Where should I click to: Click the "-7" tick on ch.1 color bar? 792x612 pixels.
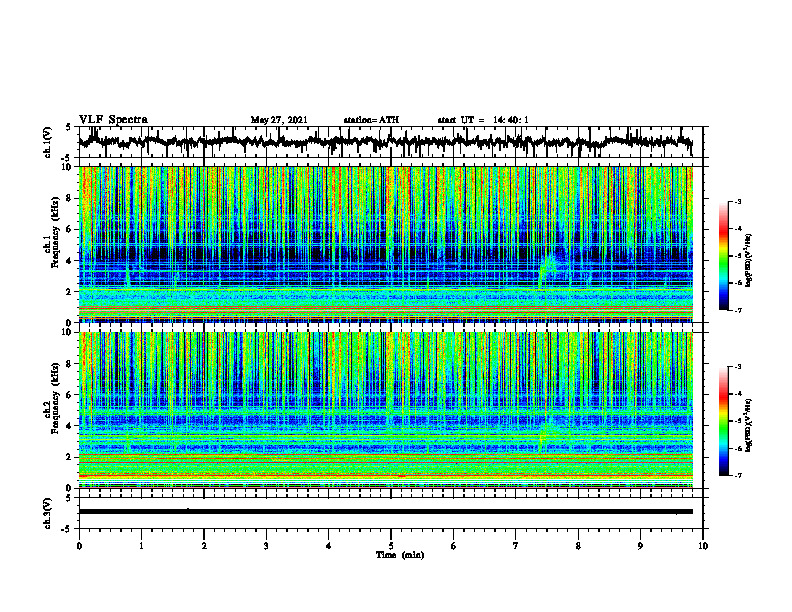coord(737,310)
